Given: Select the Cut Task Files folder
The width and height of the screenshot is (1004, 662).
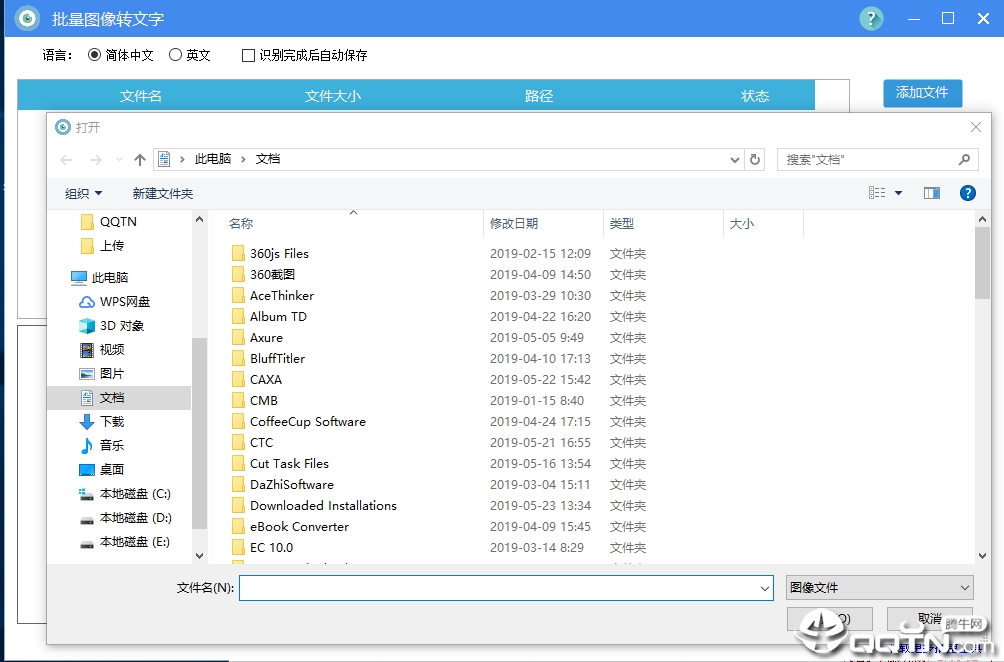Looking at the screenshot, I should tap(289, 464).
